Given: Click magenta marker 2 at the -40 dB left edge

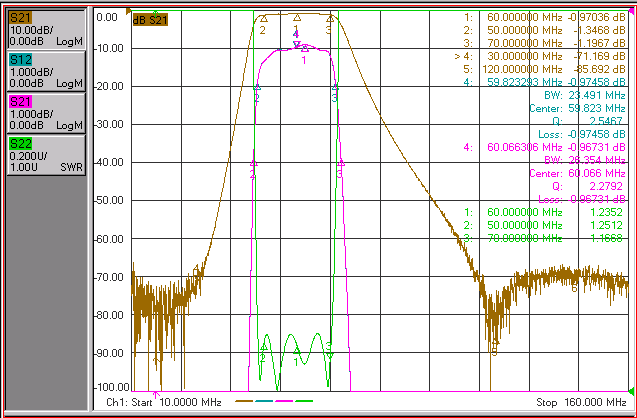Looking at the screenshot, I should coord(254,163).
